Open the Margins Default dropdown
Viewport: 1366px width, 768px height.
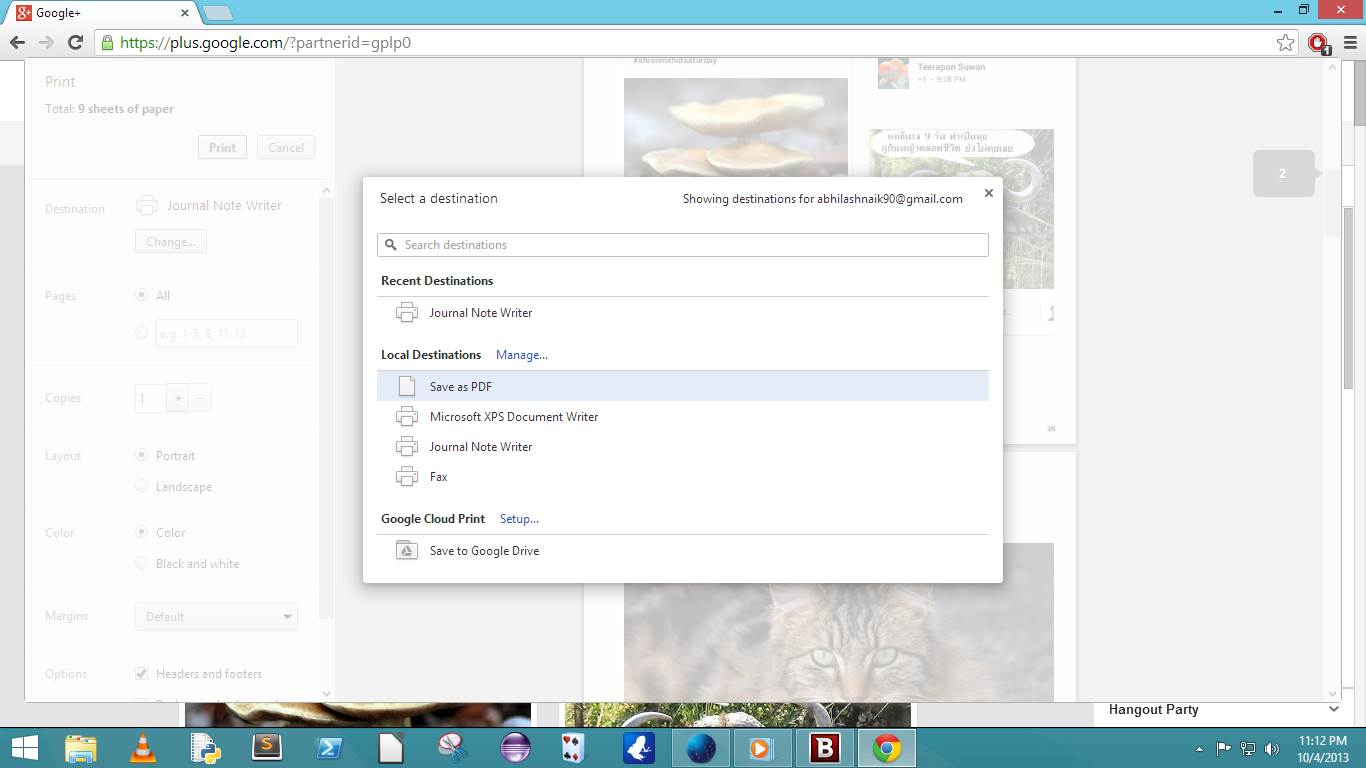click(216, 616)
